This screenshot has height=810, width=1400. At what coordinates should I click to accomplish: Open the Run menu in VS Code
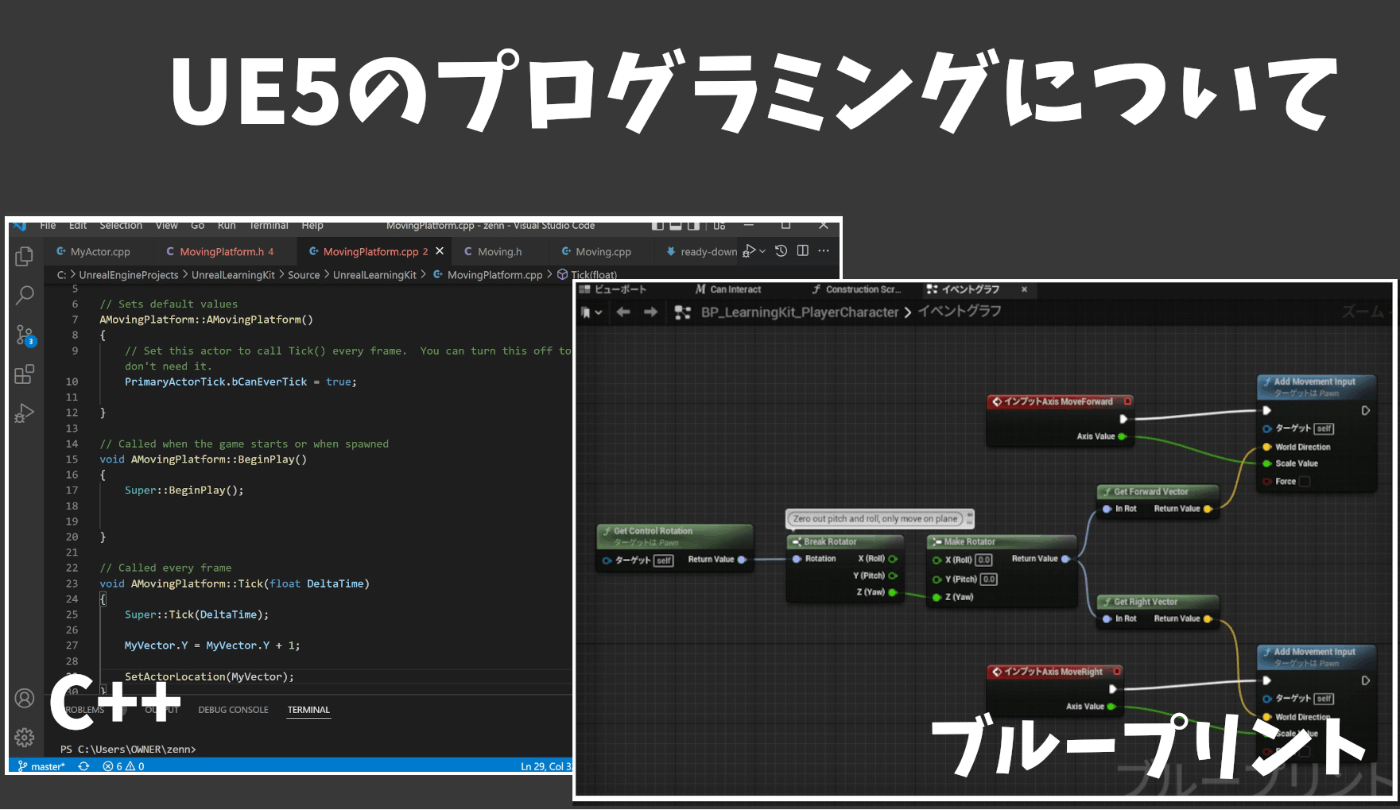(226, 226)
